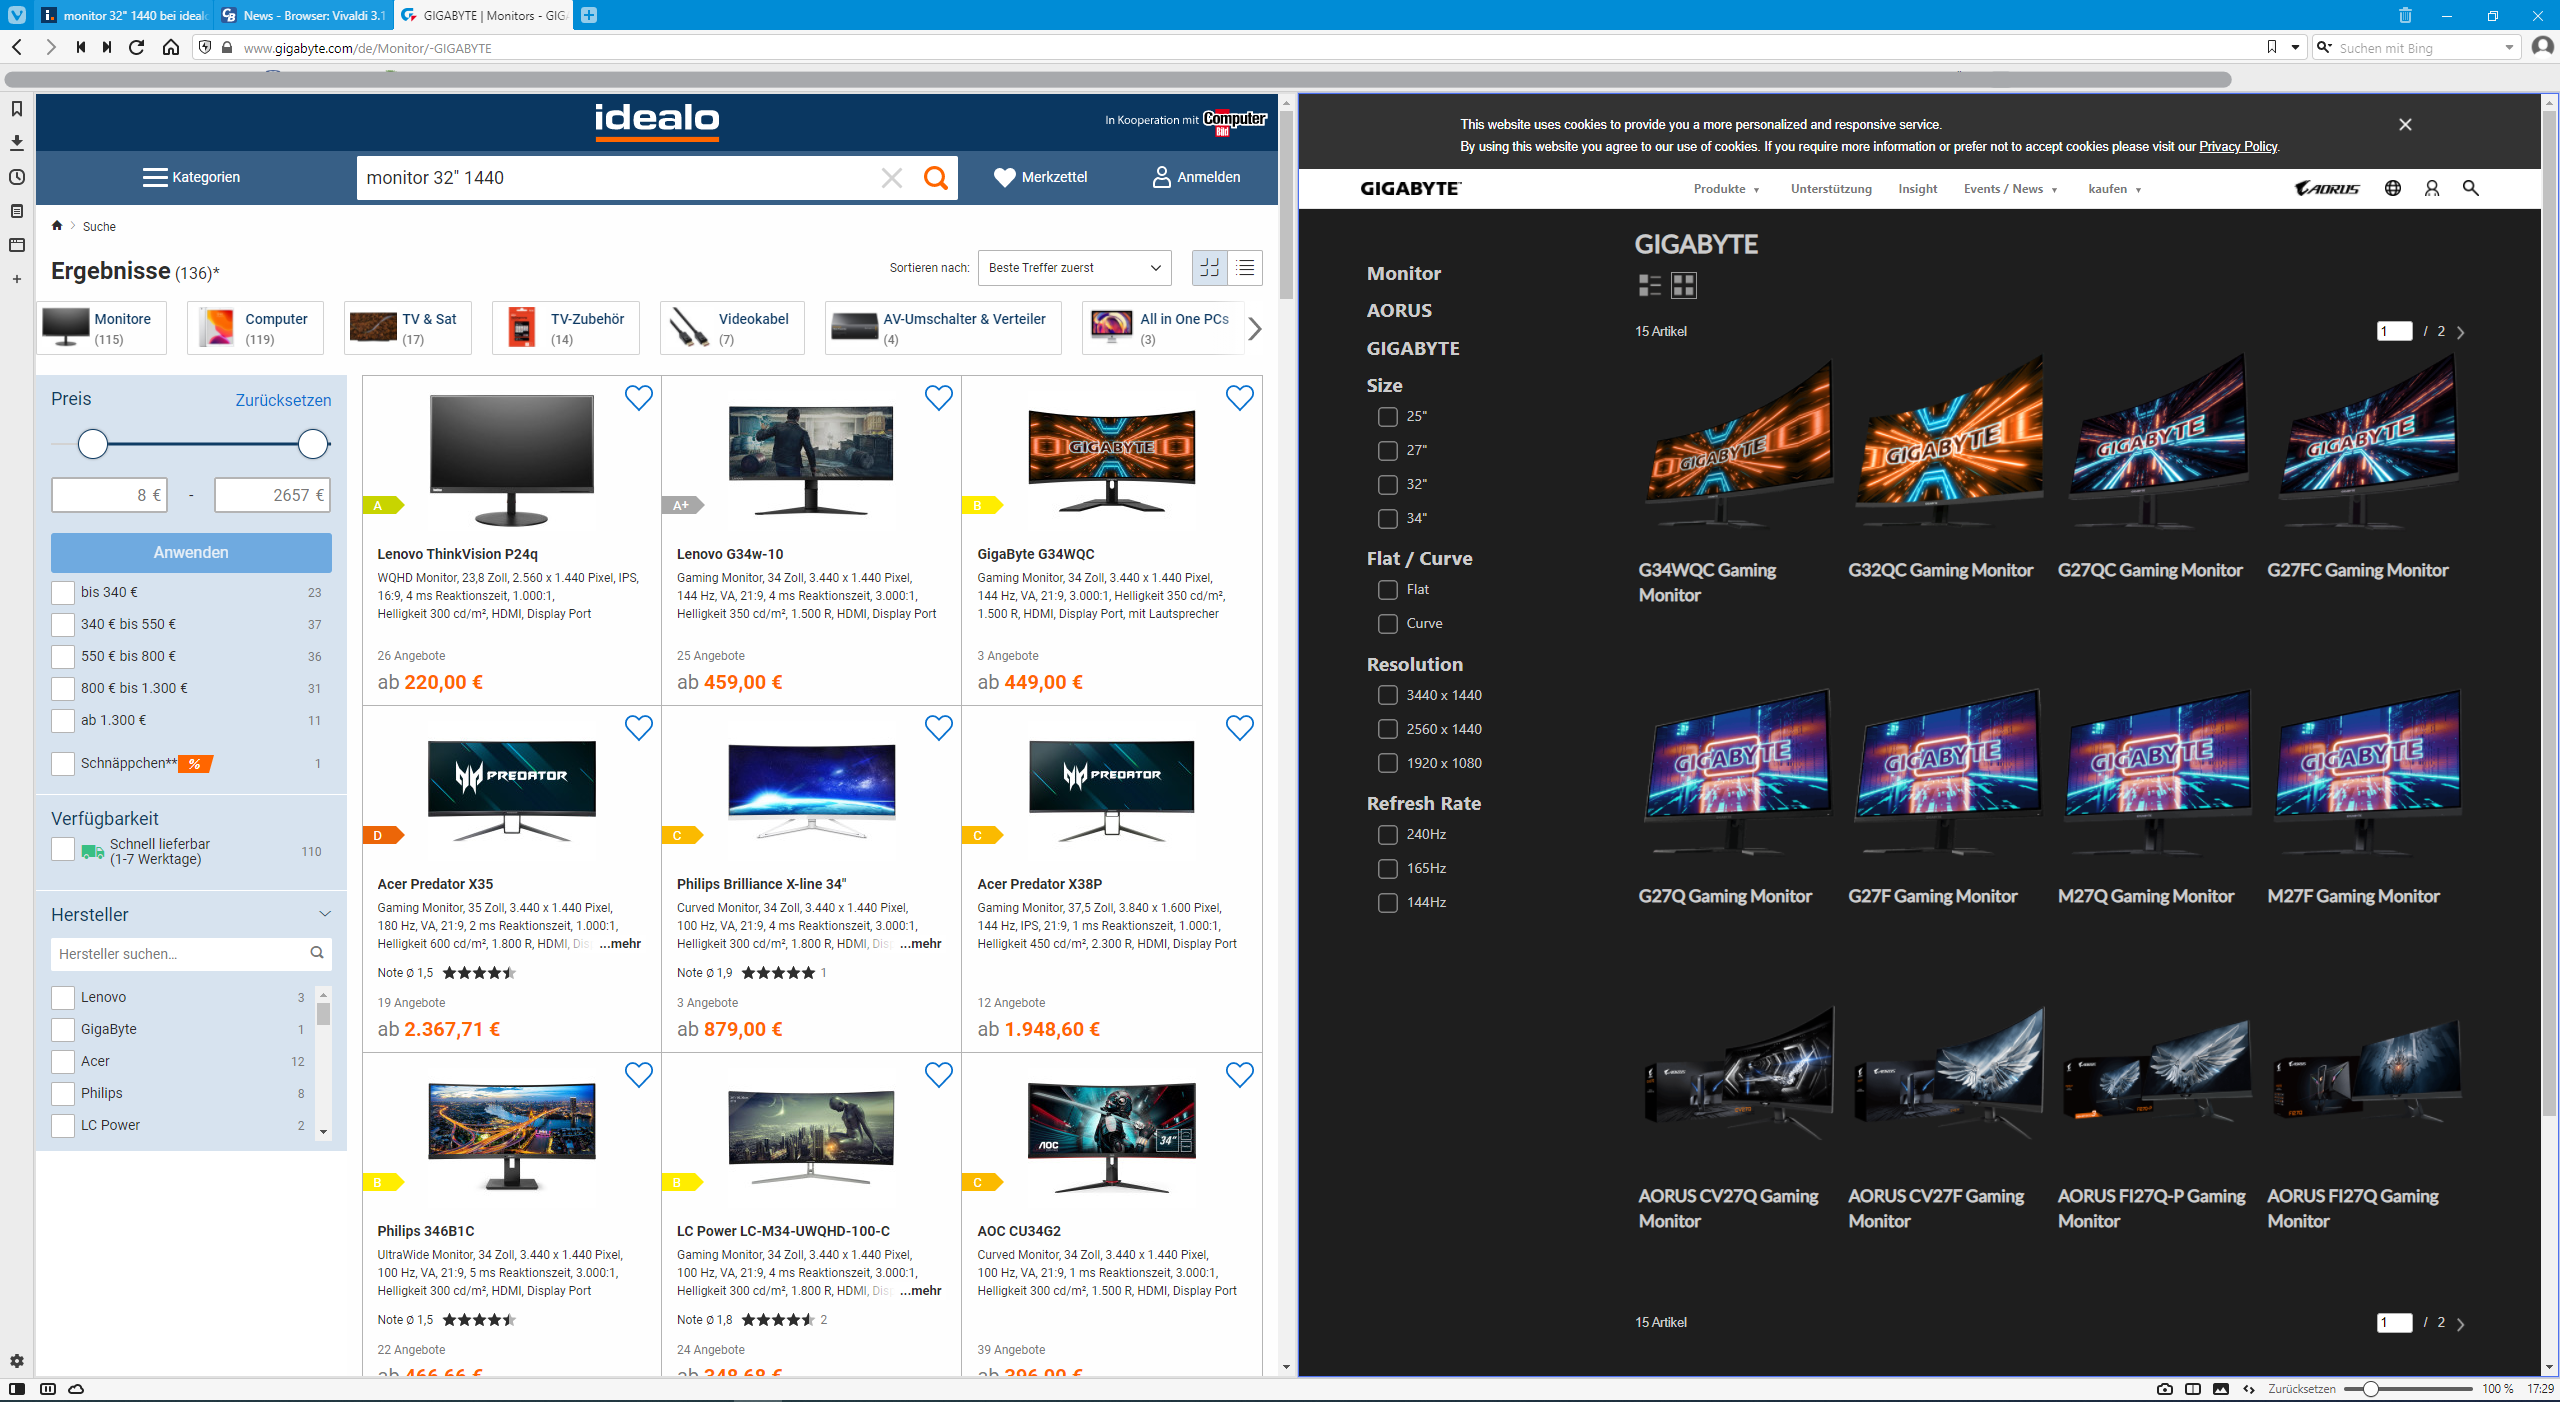2560x1402 pixels.
Task: Switch idealo results to grid view
Action: [1210, 267]
